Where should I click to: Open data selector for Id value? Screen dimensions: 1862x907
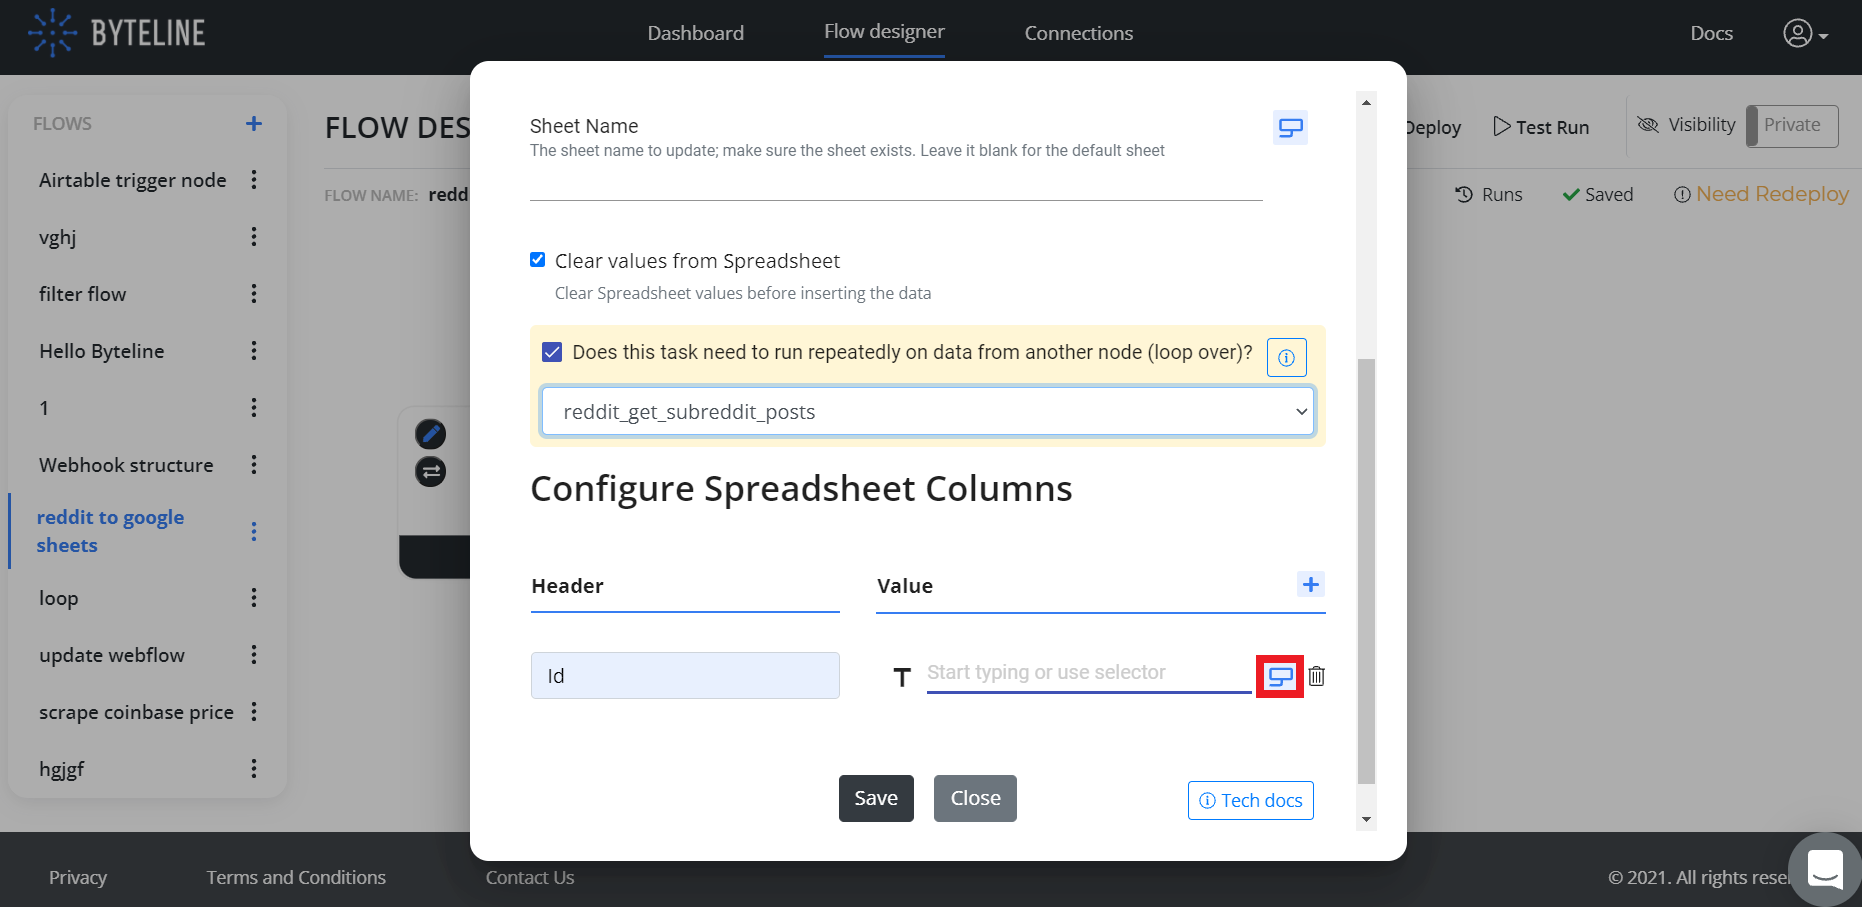click(1280, 677)
